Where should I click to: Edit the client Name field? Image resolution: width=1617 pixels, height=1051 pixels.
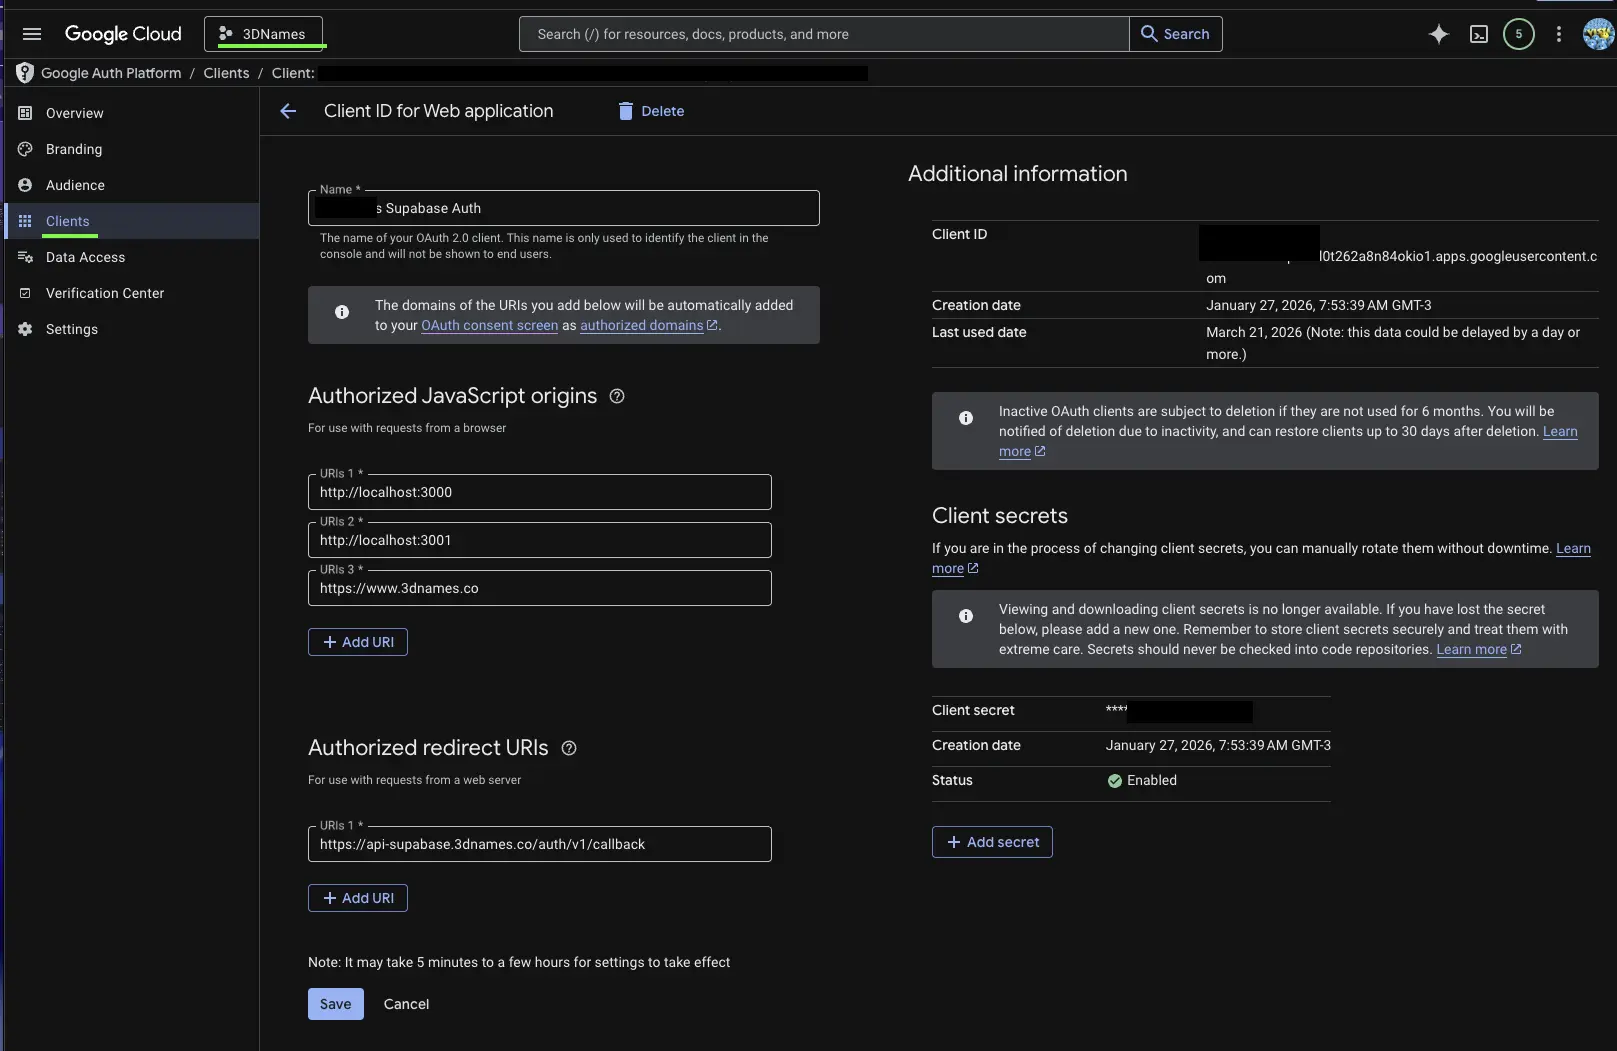[x=564, y=208]
